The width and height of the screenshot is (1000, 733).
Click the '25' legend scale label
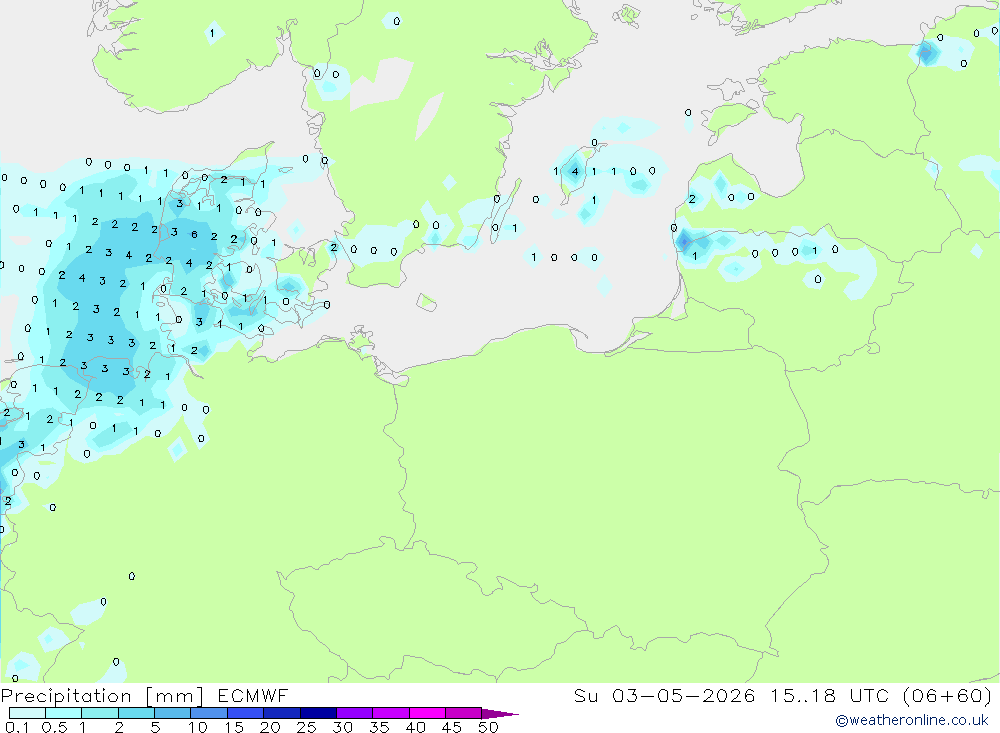[x=306, y=727]
